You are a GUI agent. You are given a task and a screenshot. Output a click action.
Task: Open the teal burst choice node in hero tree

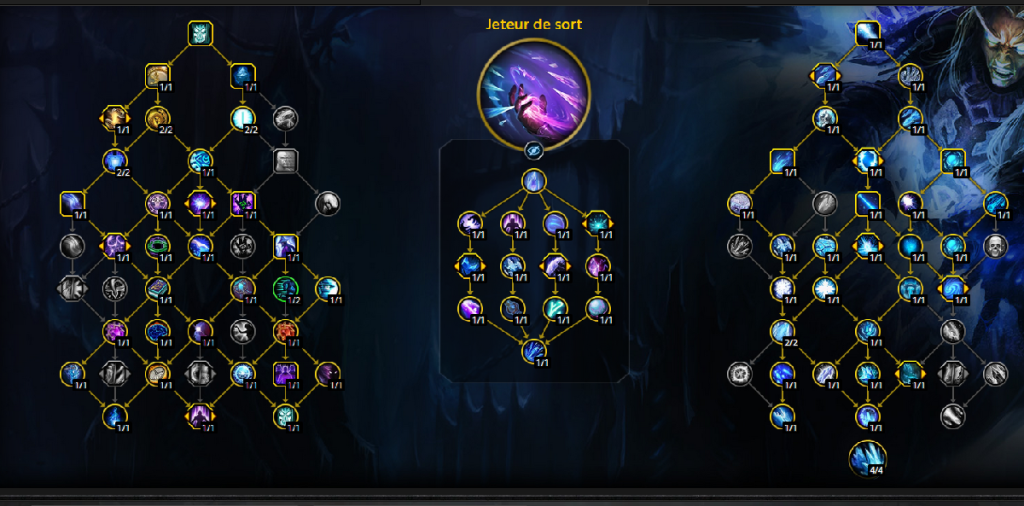tap(598, 223)
